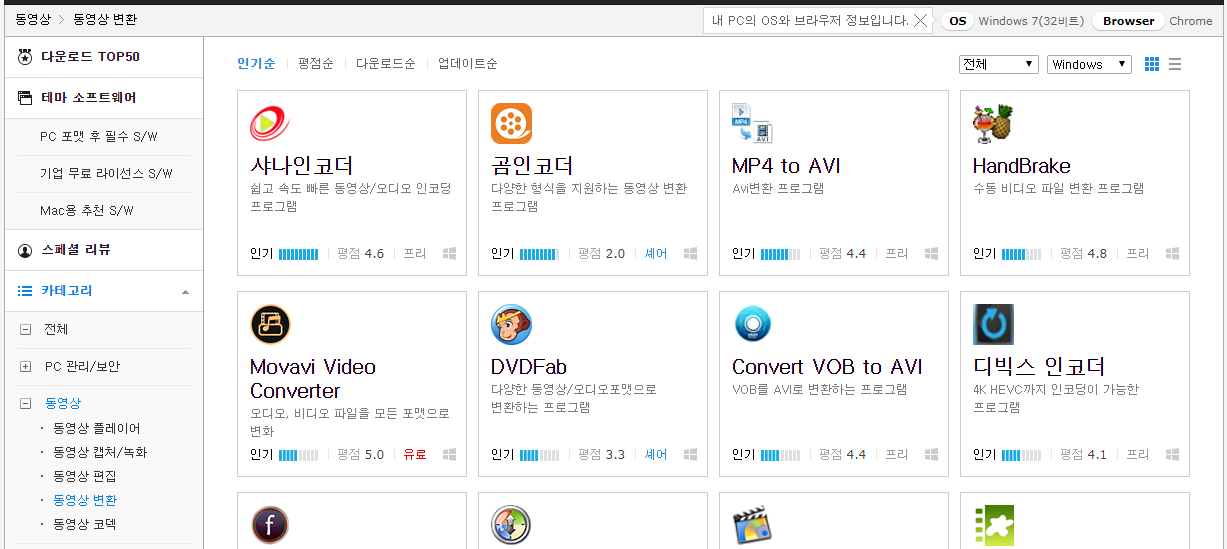The width and height of the screenshot is (1227, 549).
Task: Click Windows logo on 샤나인코더 card
Action: [450, 254]
